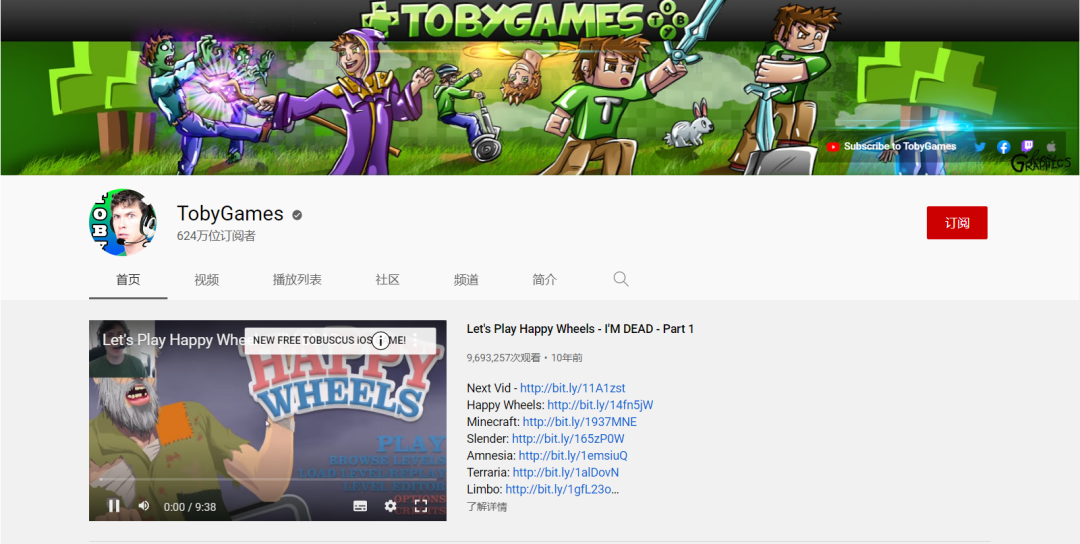Click the Let's Play Happy Wheels video title

pos(580,329)
